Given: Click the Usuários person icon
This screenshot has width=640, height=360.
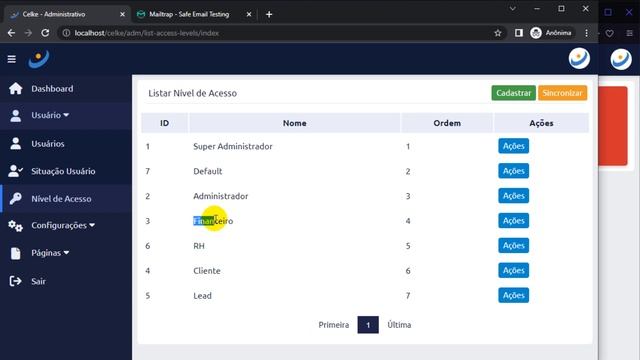Looking at the screenshot, I should point(16,144).
